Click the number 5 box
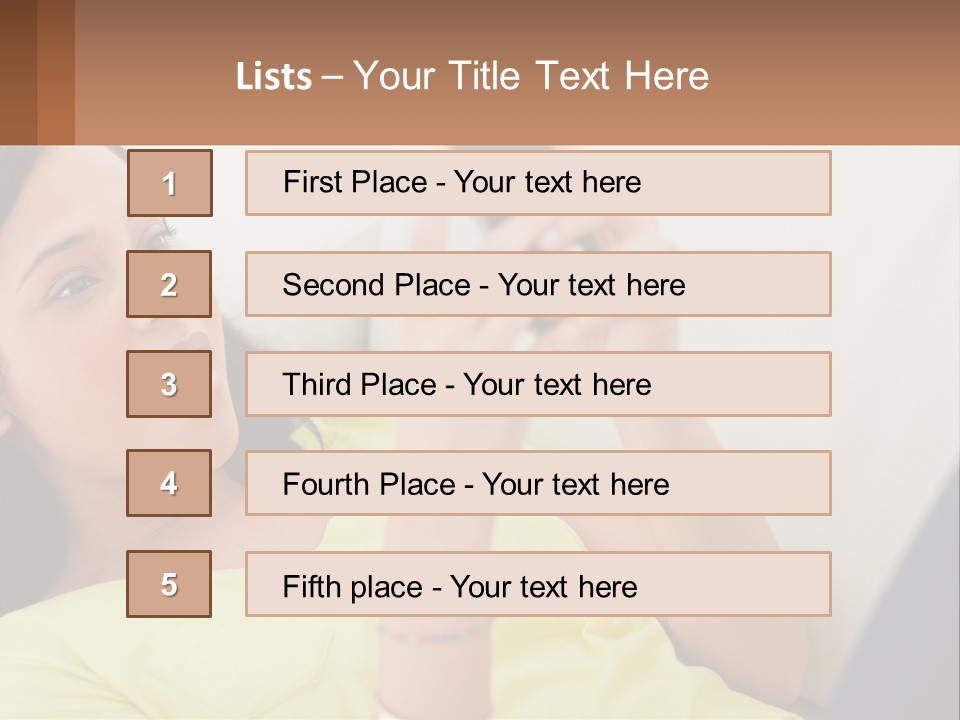 pos(169,584)
